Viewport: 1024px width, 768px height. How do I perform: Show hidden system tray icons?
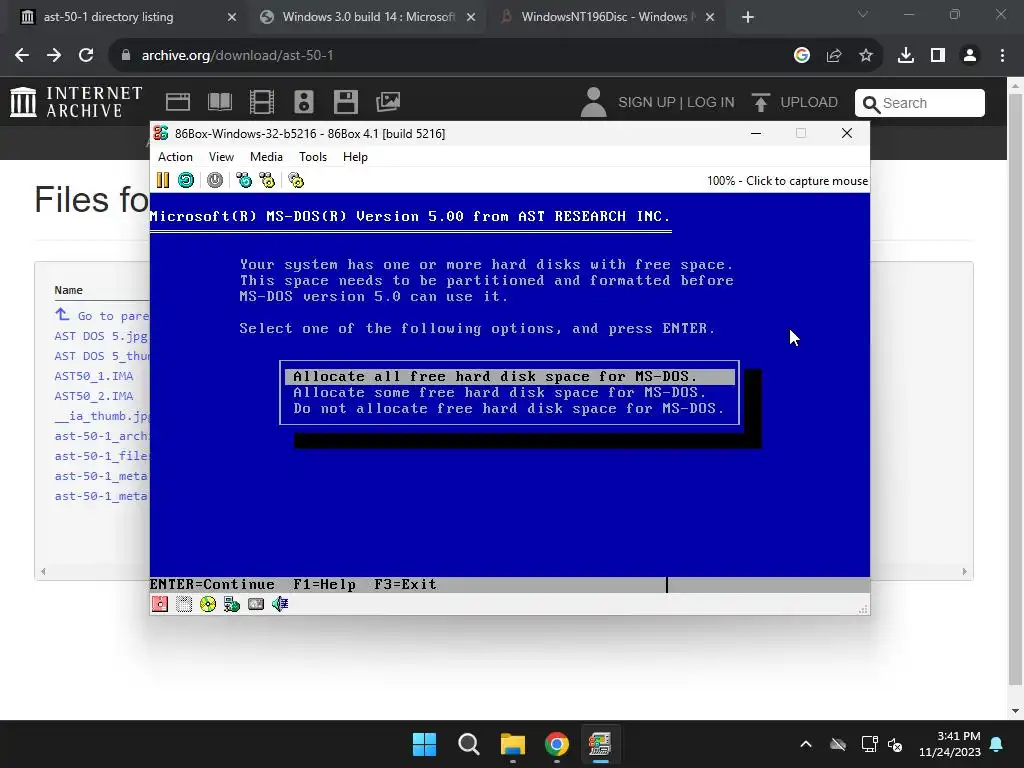[806, 744]
